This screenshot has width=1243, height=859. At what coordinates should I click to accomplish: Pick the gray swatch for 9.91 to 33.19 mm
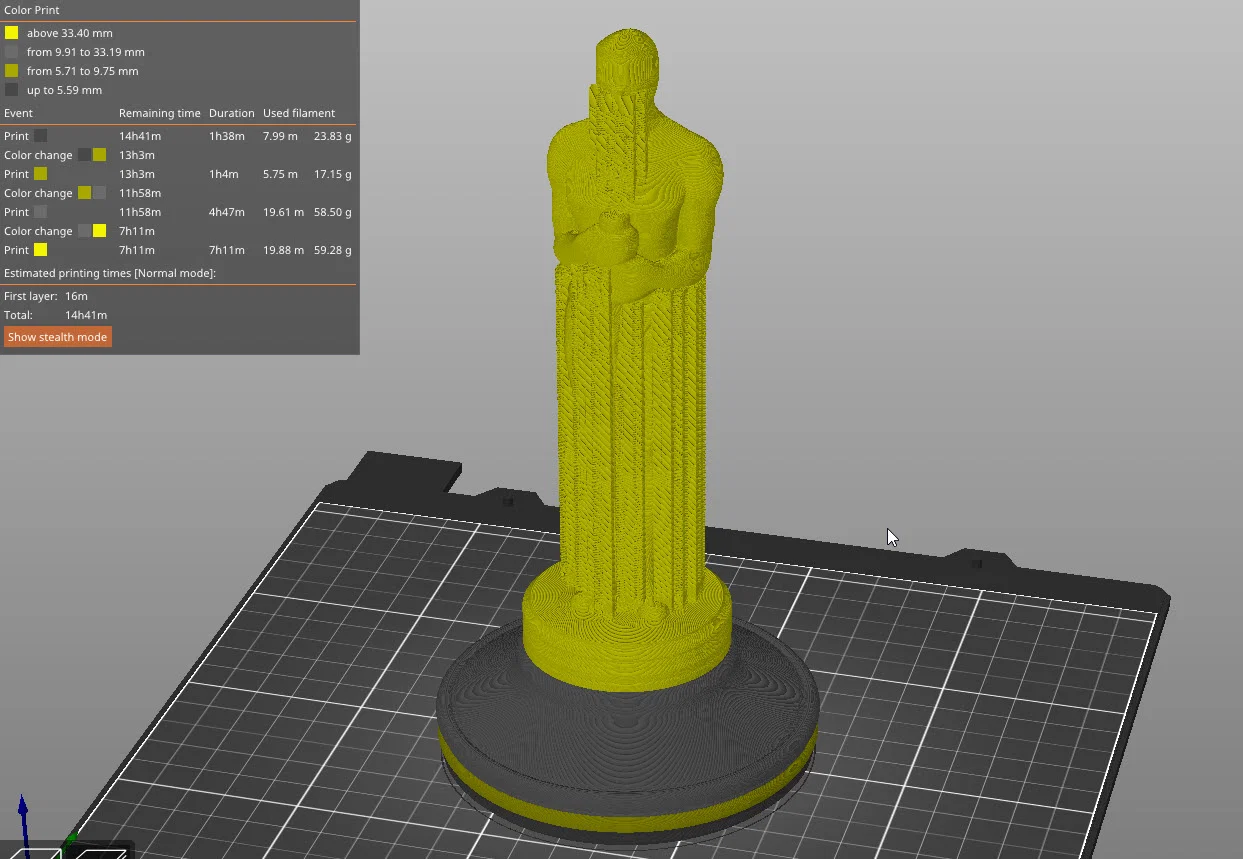click(11, 52)
